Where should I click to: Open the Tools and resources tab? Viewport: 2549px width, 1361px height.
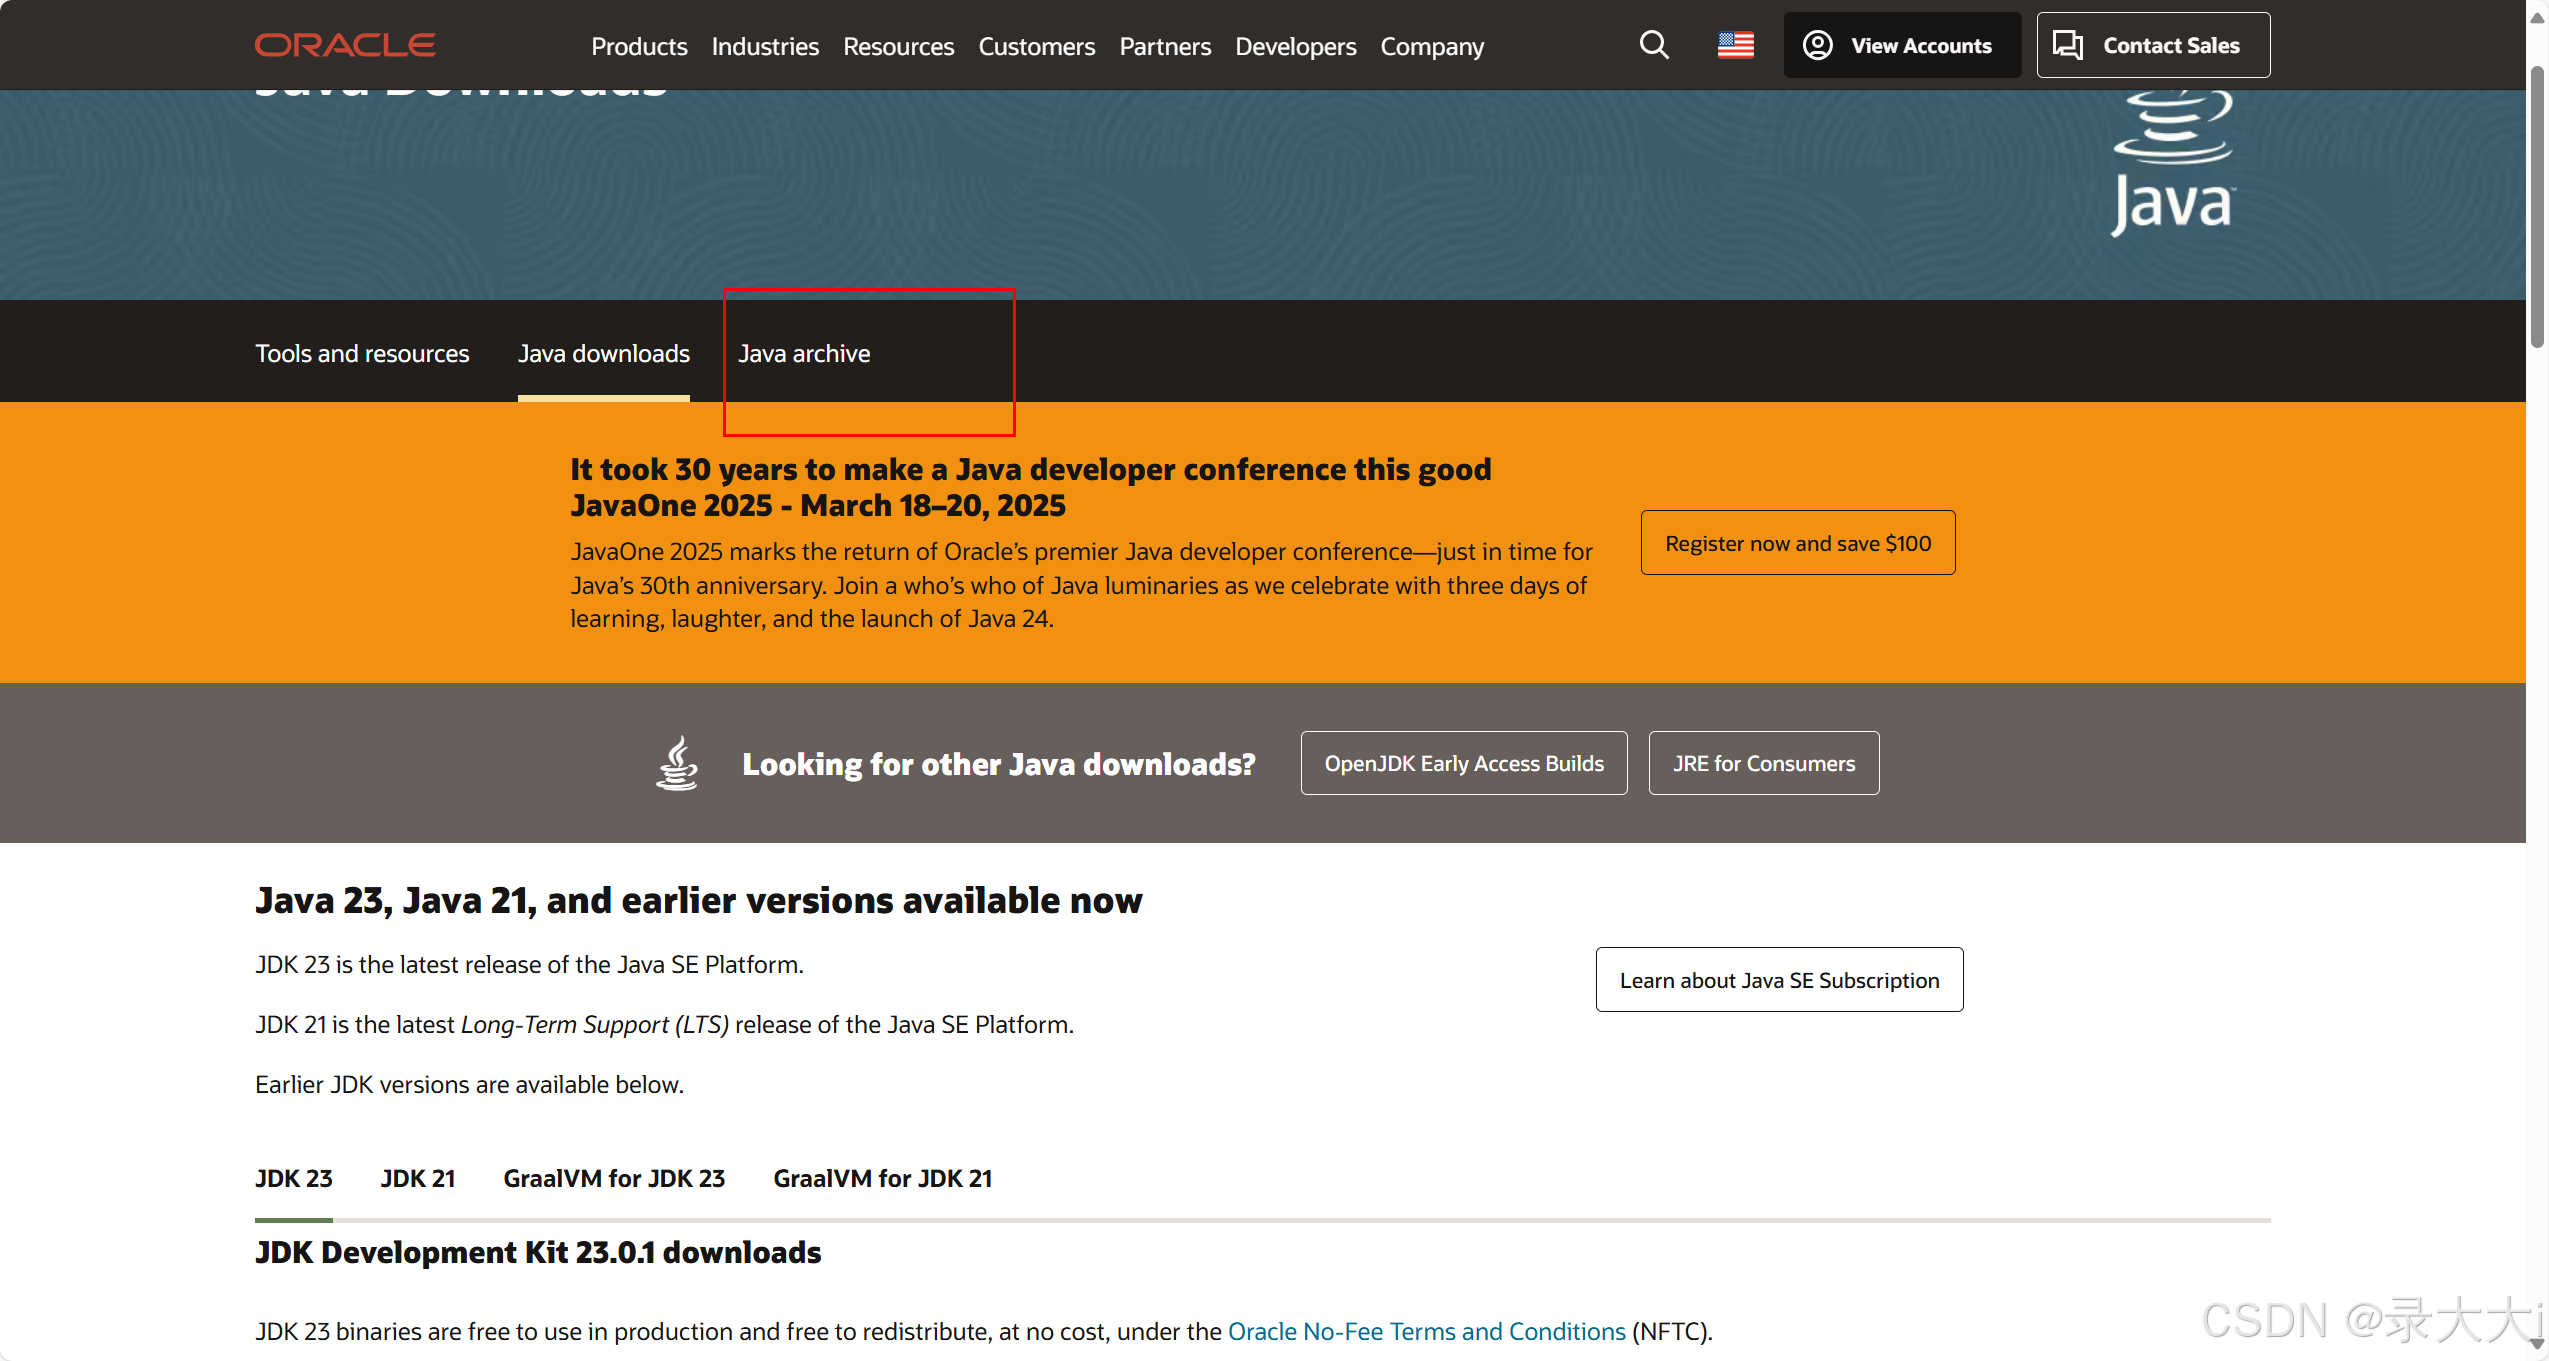362,353
